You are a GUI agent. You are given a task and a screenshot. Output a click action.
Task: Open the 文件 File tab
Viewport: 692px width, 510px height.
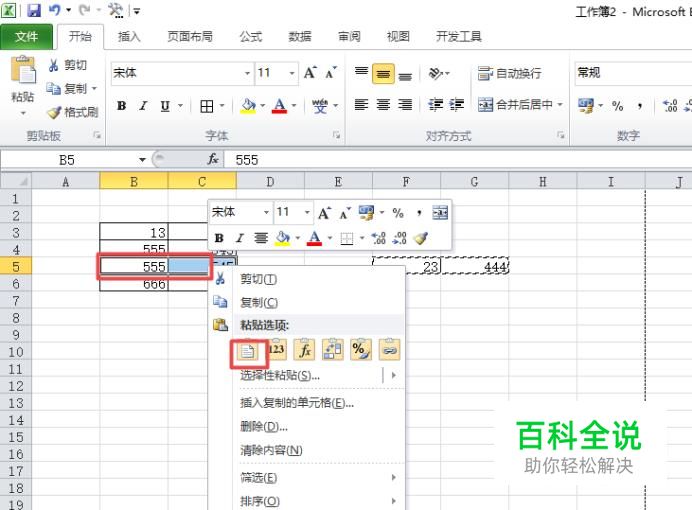26,37
